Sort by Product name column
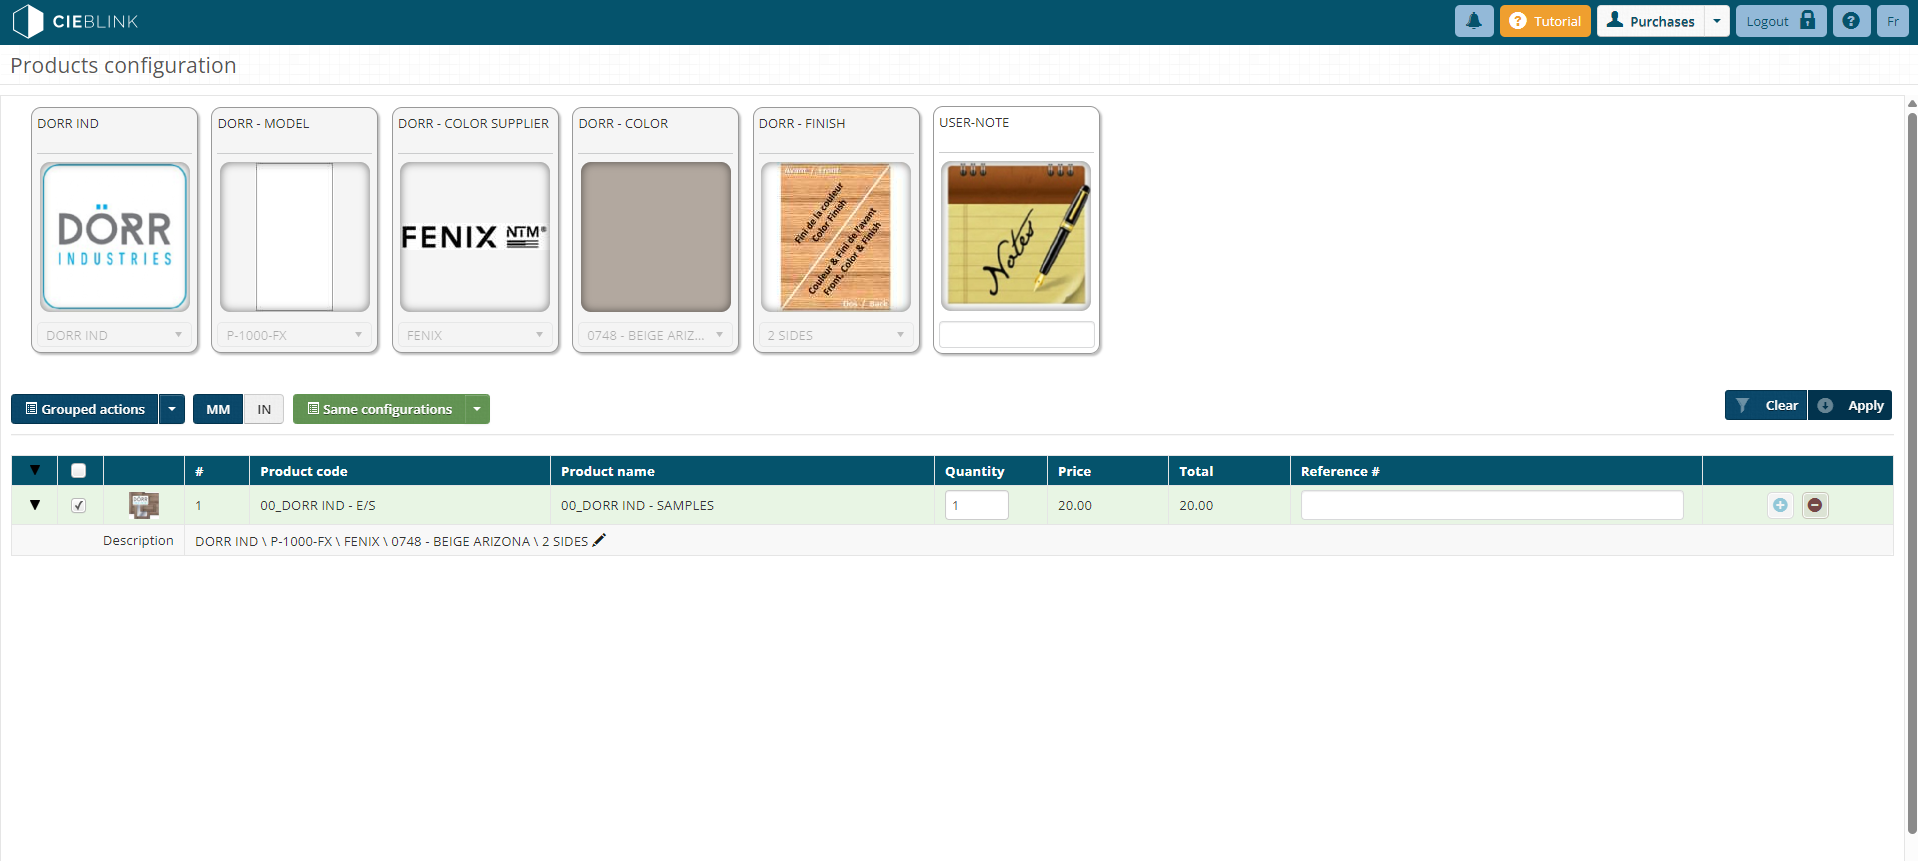 (x=742, y=471)
